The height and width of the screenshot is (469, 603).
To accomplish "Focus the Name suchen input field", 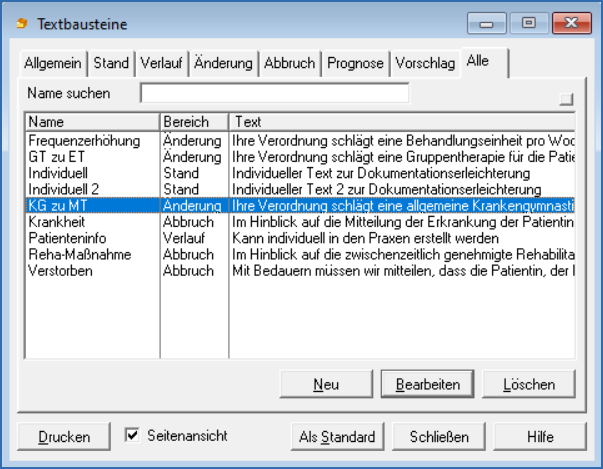I will coord(275,93).
